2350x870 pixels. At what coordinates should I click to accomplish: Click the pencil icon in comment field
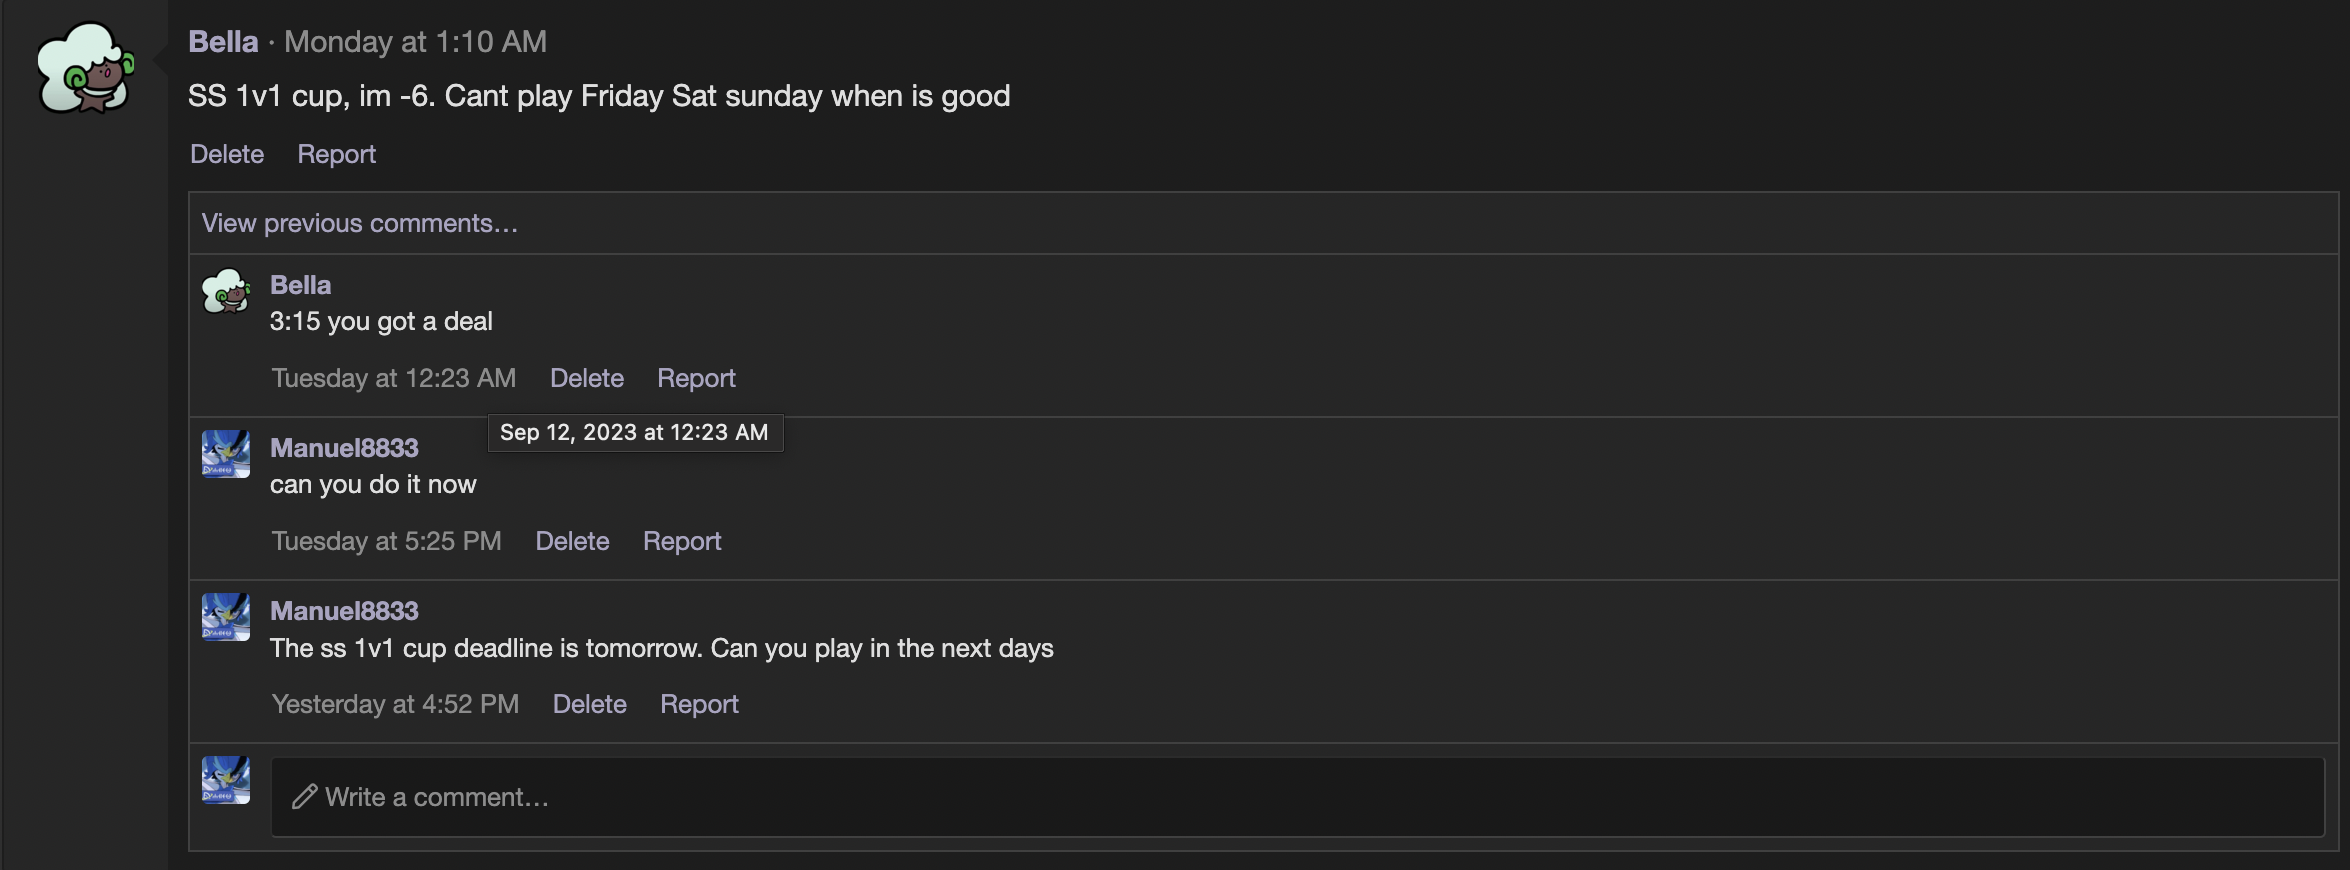point(304,797)
